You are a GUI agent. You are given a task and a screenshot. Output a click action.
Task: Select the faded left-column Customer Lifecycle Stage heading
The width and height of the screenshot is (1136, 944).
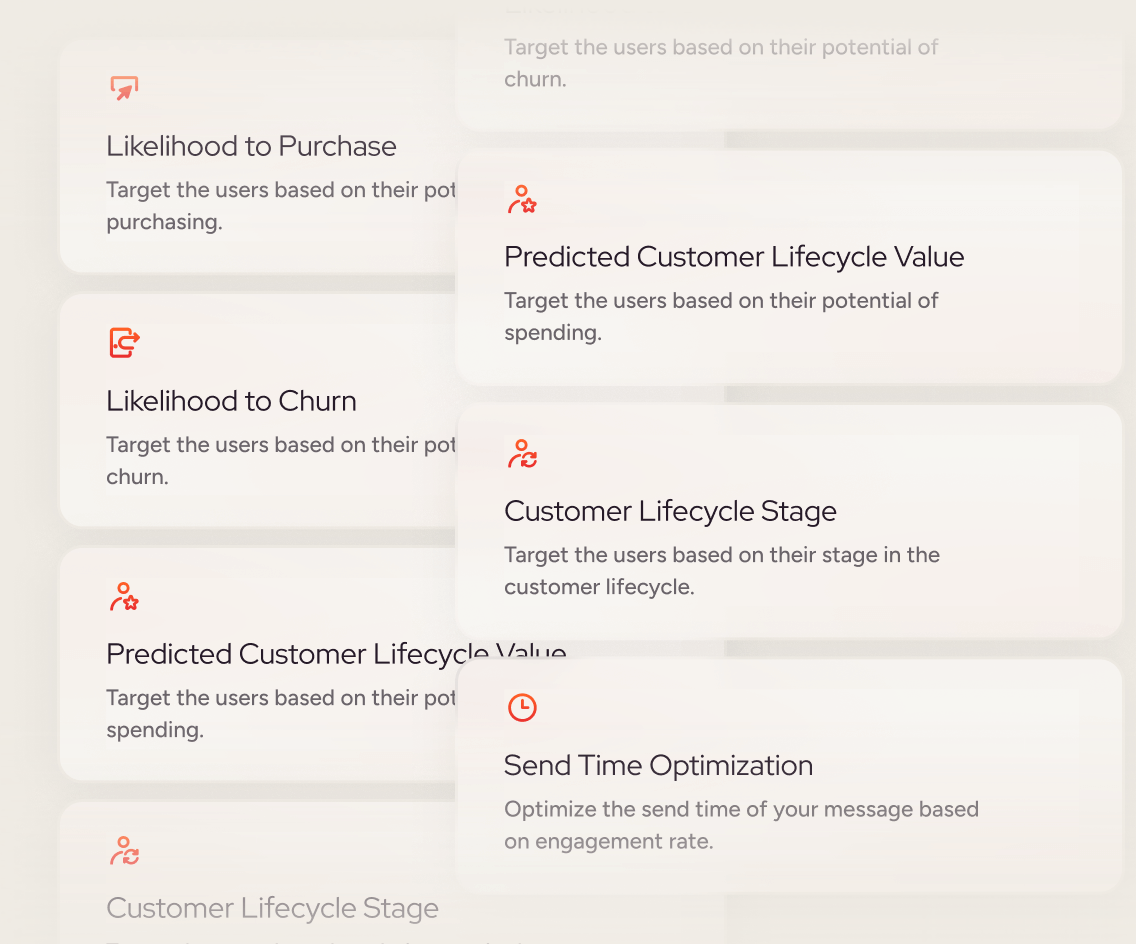(x=272, y=908)
